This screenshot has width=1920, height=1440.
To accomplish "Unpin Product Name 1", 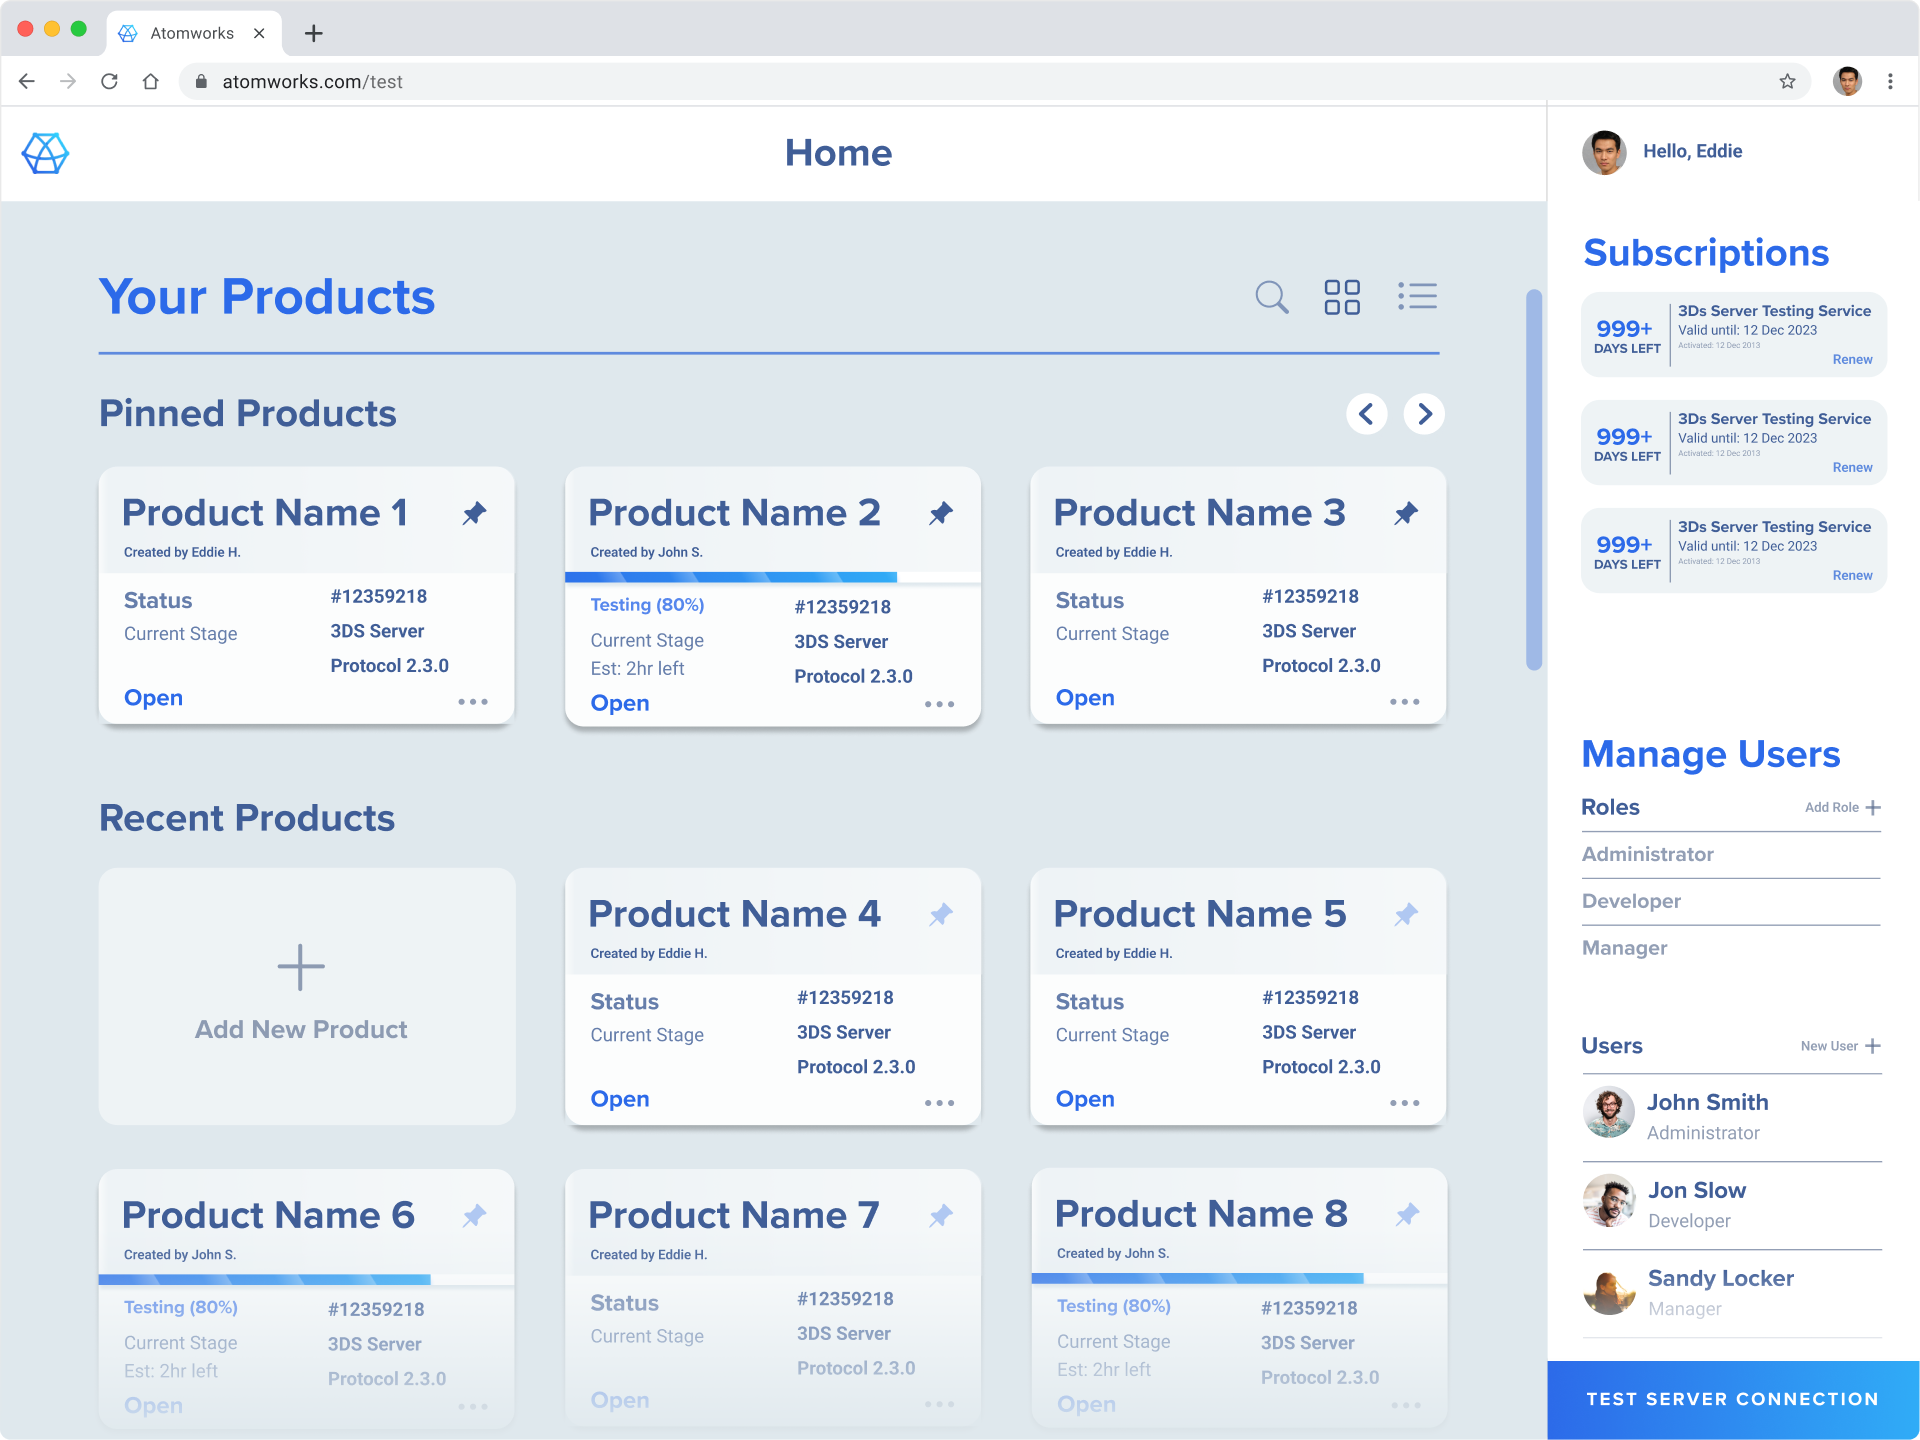I will tap(474, 514).
